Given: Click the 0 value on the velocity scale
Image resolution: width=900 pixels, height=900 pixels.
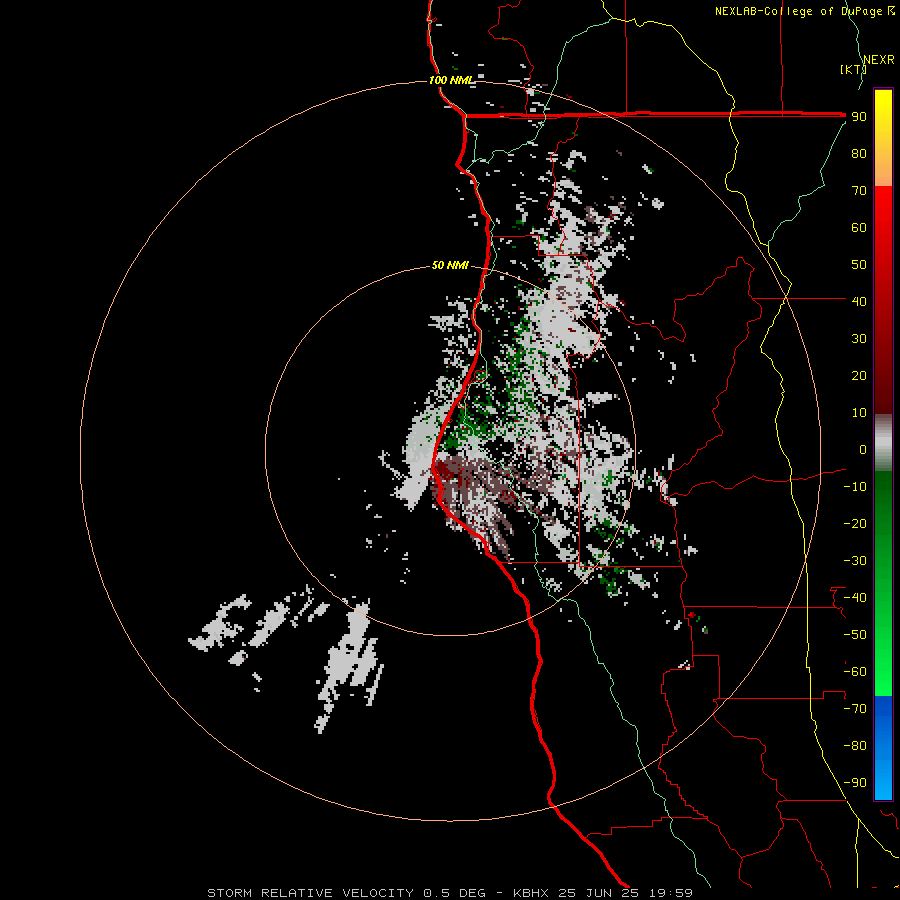Looking at the screenshot, I should click(x=863, y=450).
